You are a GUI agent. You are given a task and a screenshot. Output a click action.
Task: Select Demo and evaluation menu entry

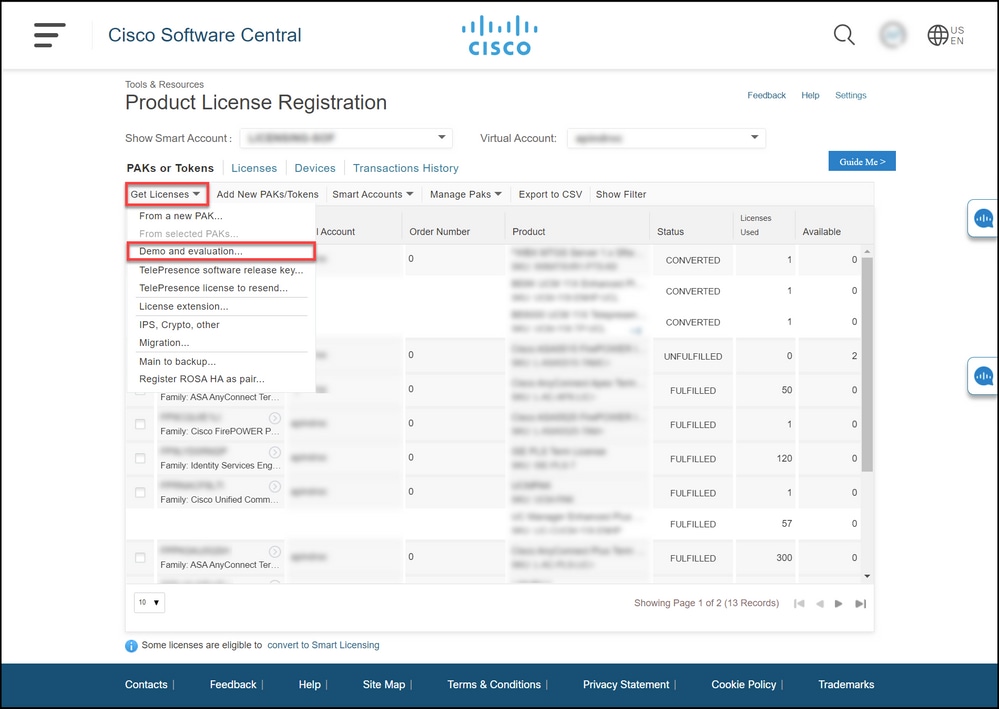[x=220, y=251]
